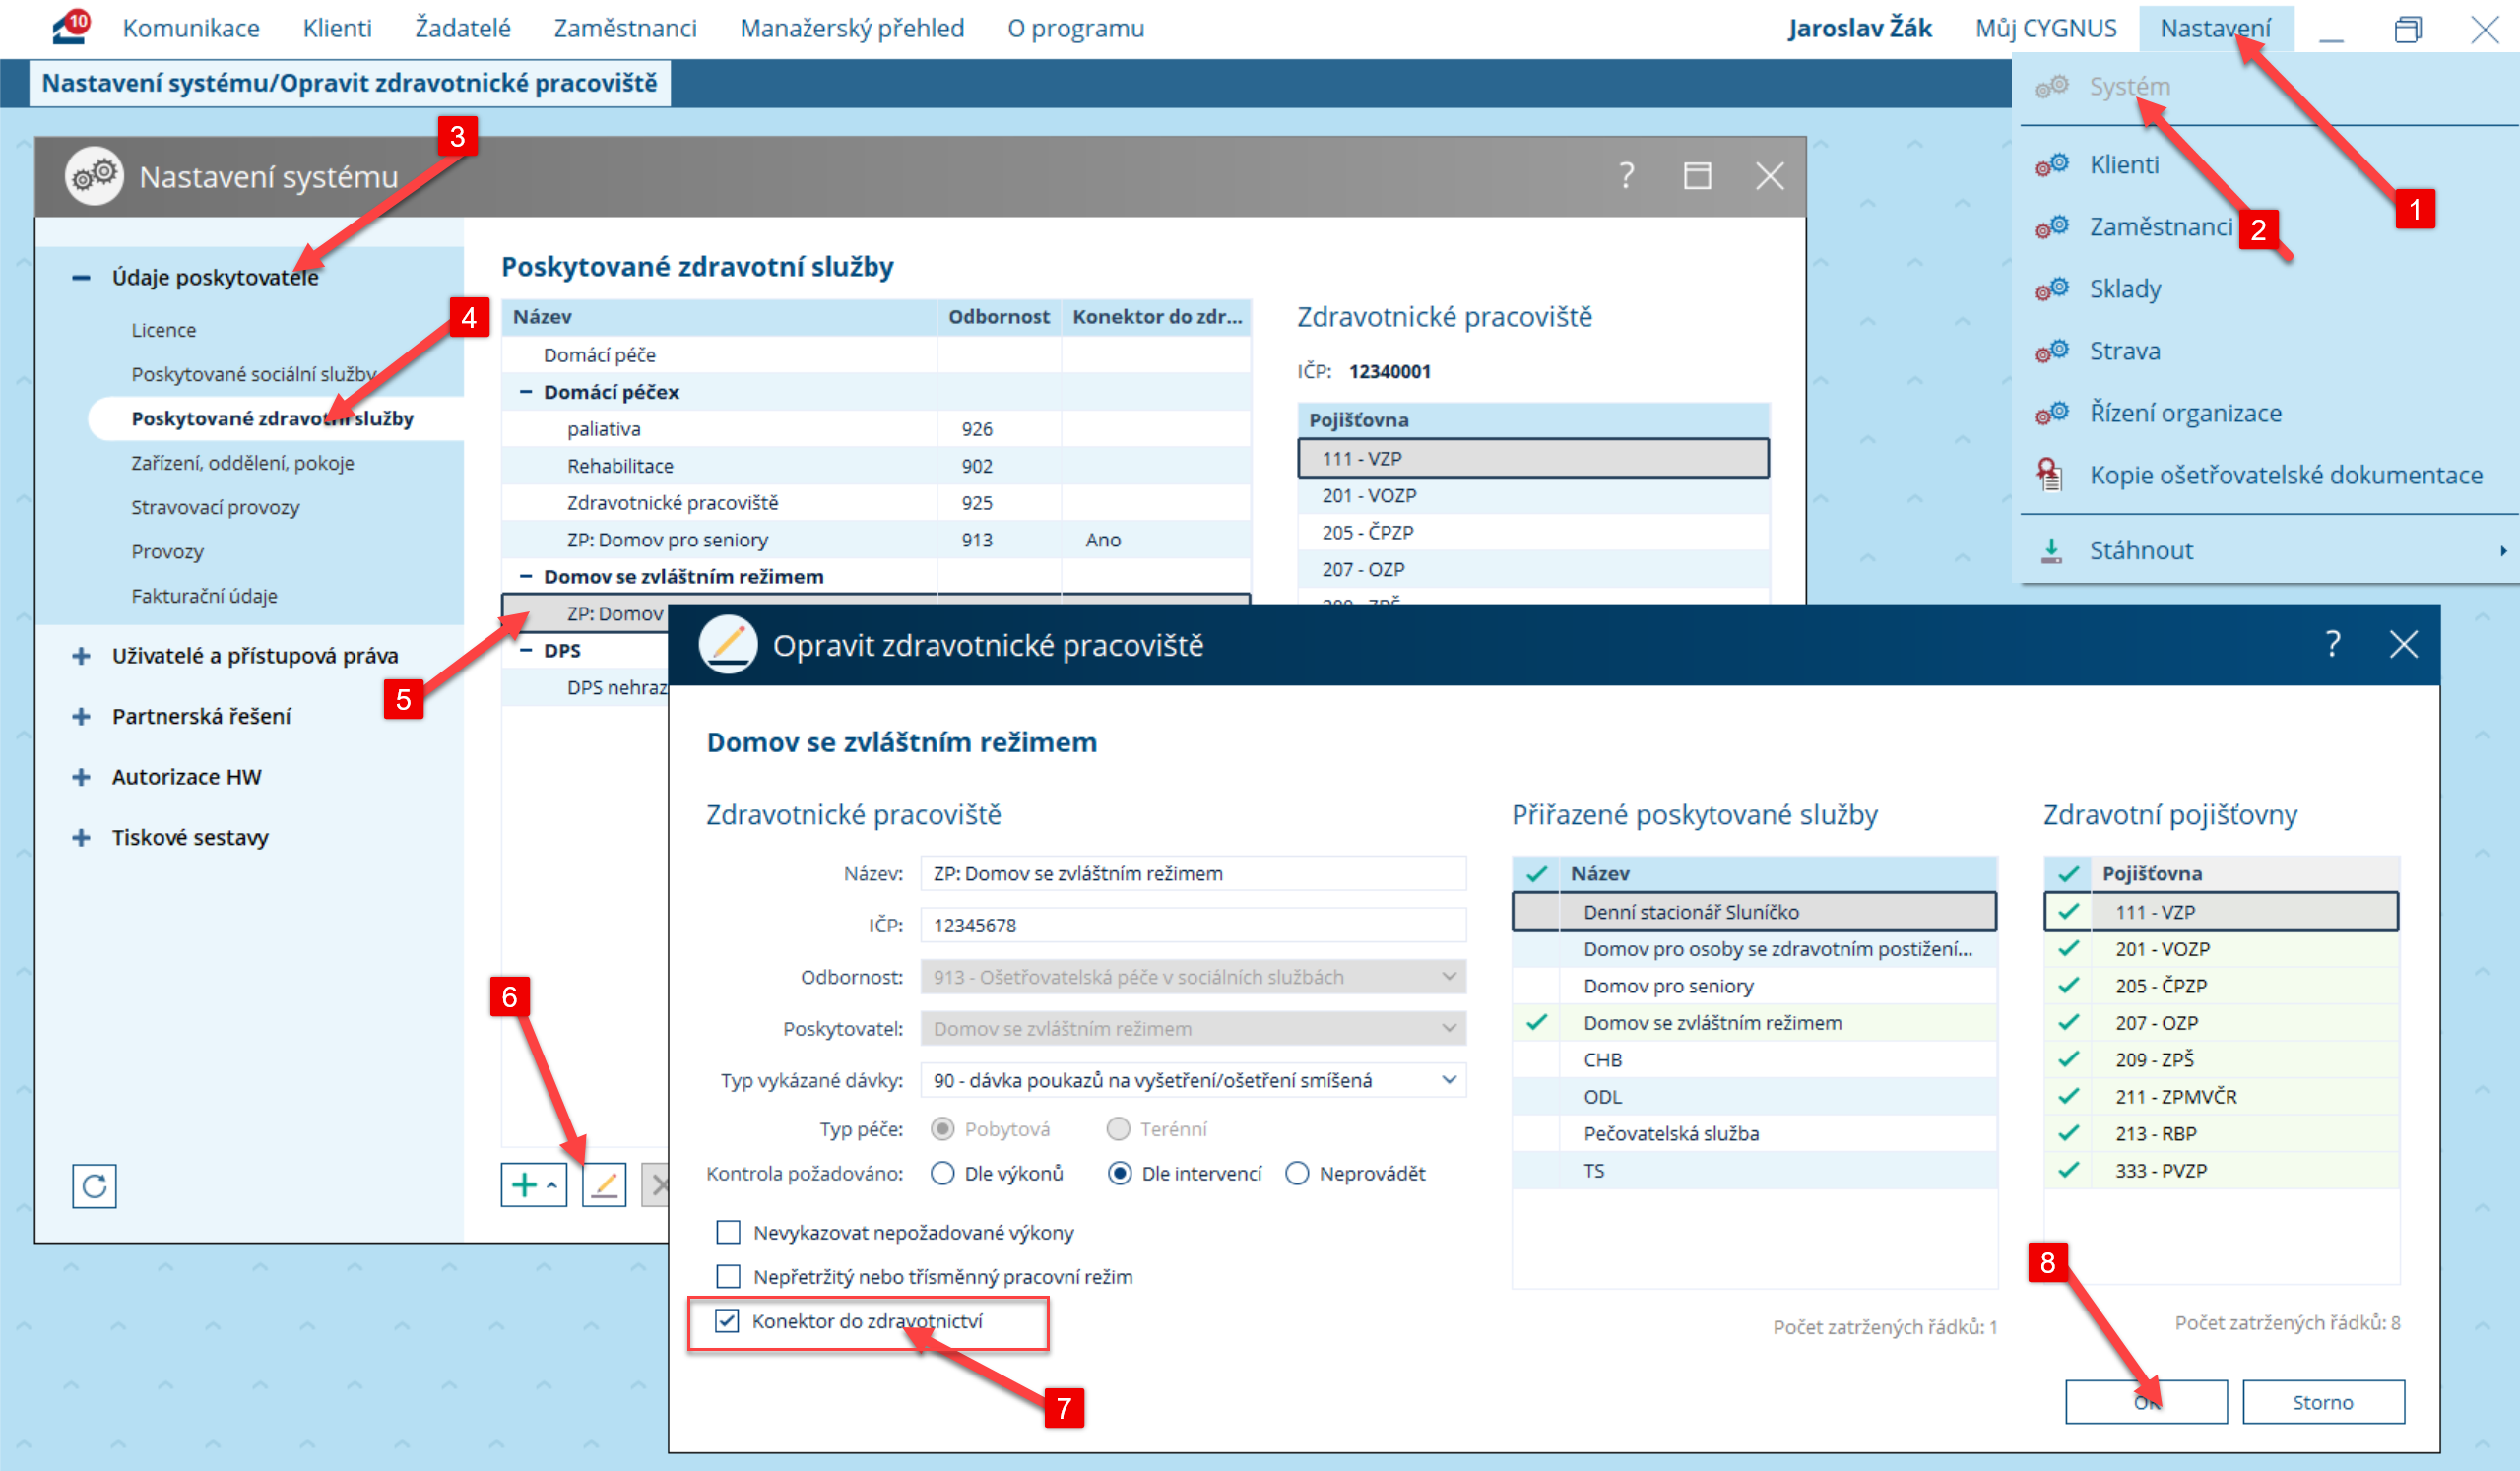Check the Domov pro seniory service row

pos(1537,986)
